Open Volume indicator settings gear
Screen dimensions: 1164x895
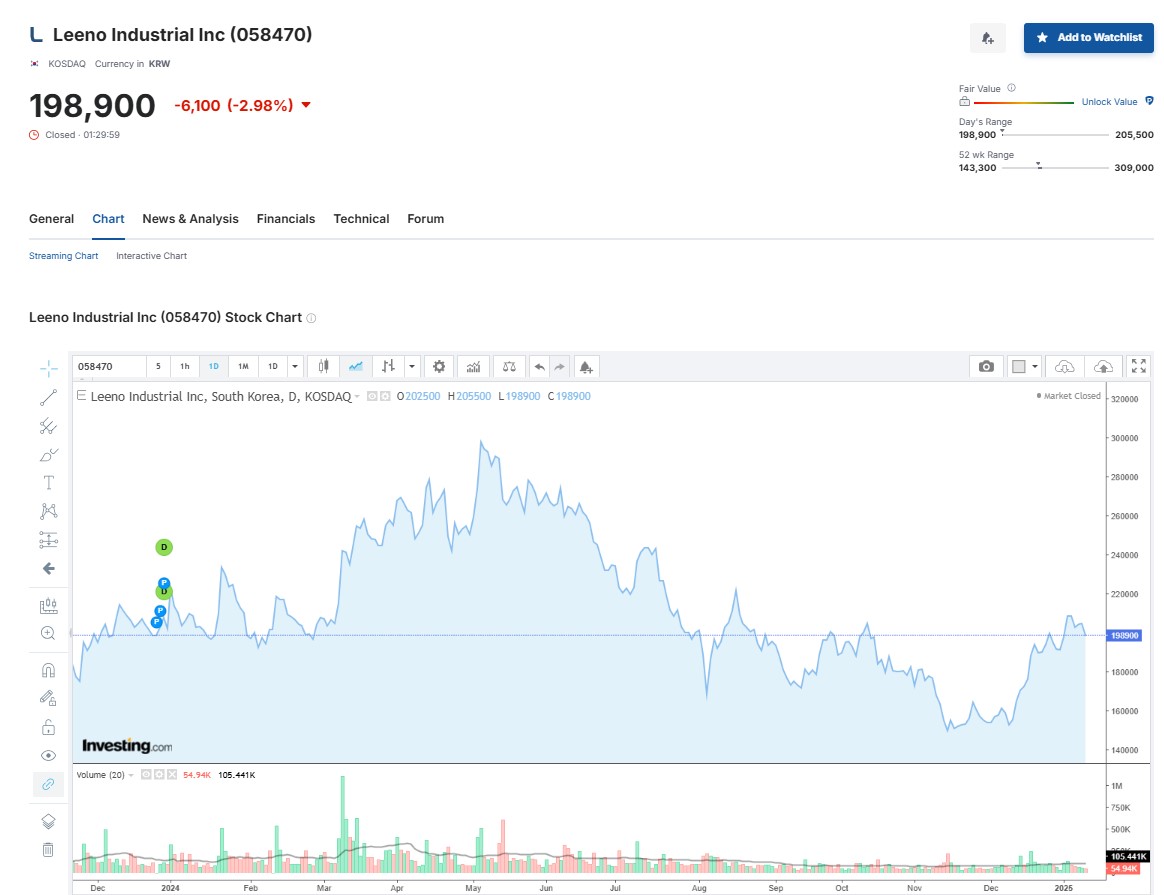(x=159, y=775)
